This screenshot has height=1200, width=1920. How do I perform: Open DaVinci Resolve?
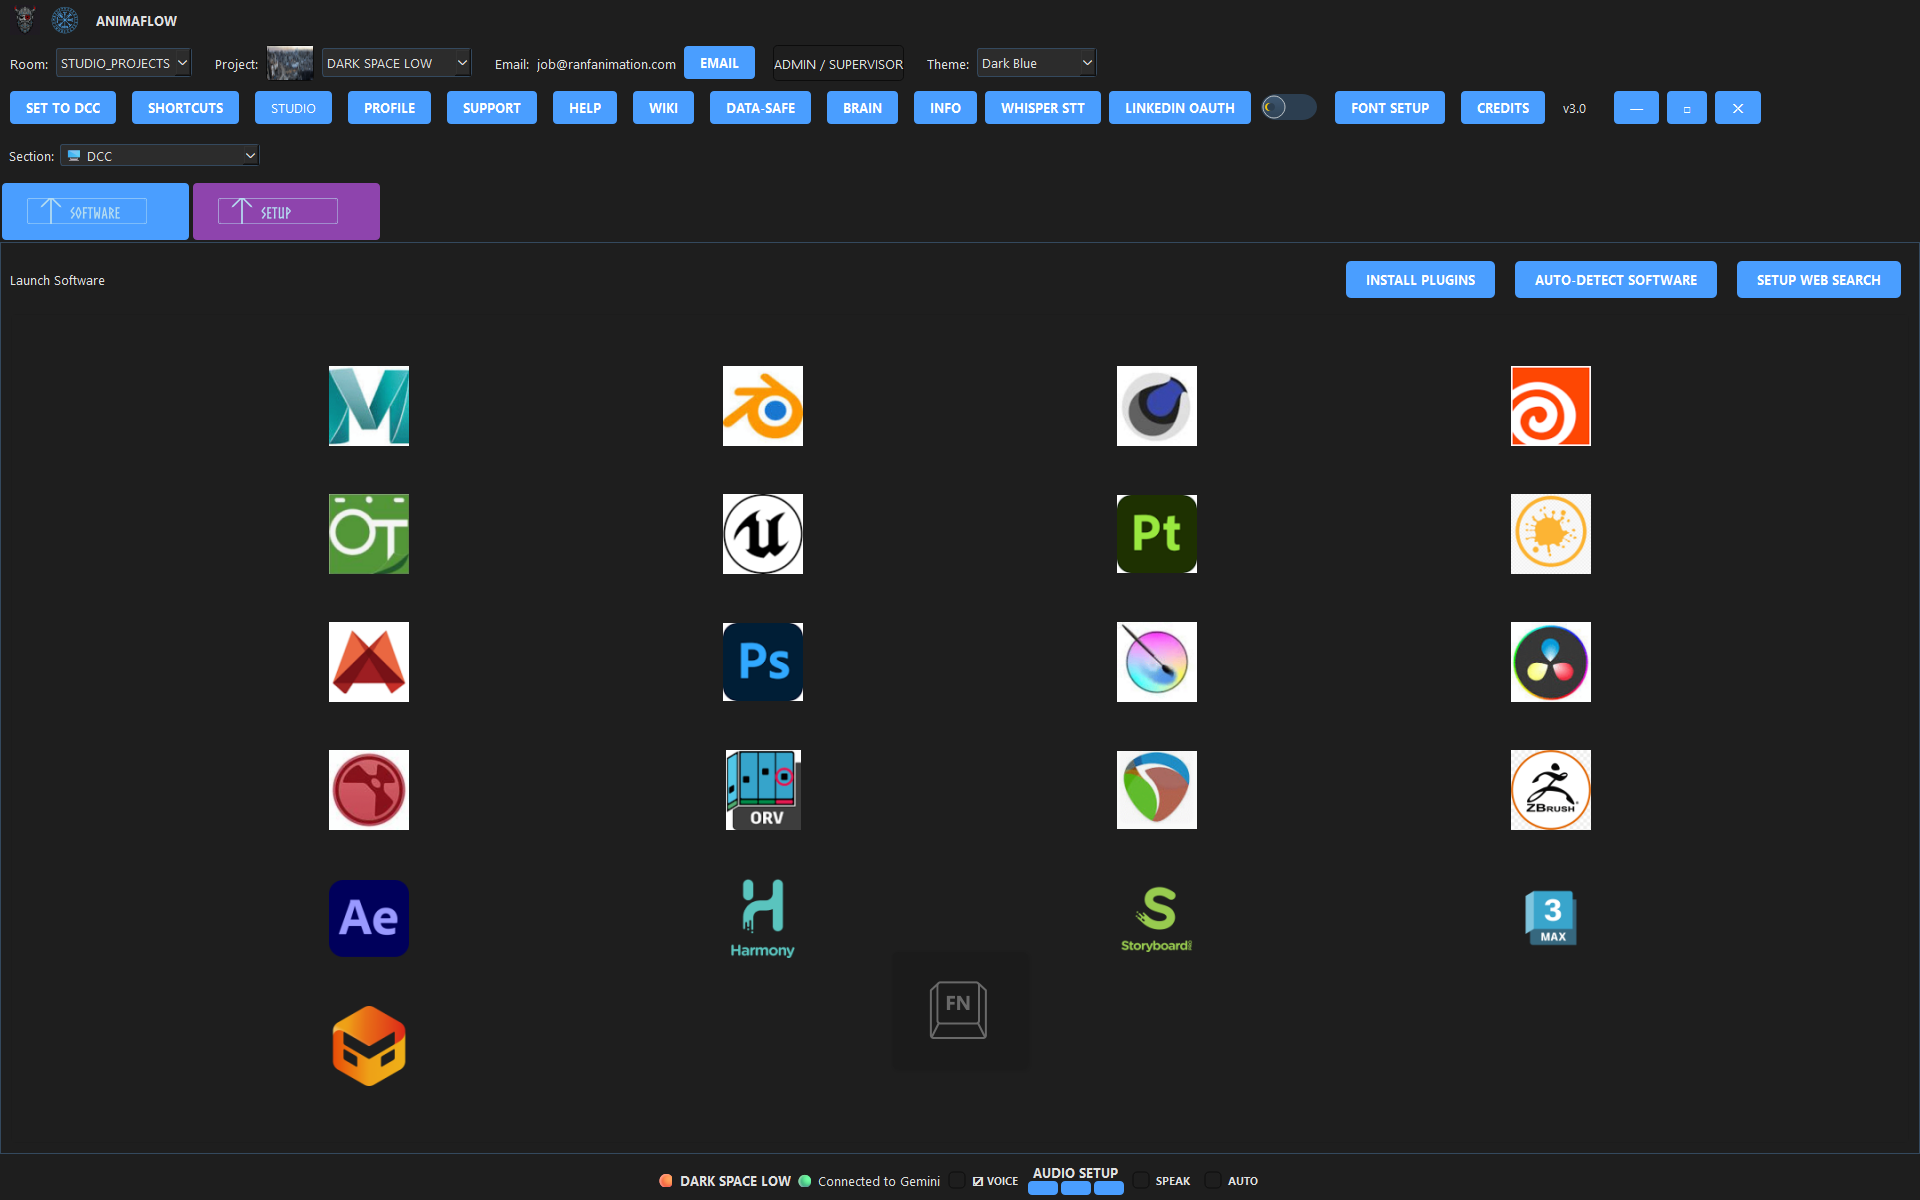tap(1550, 661)
